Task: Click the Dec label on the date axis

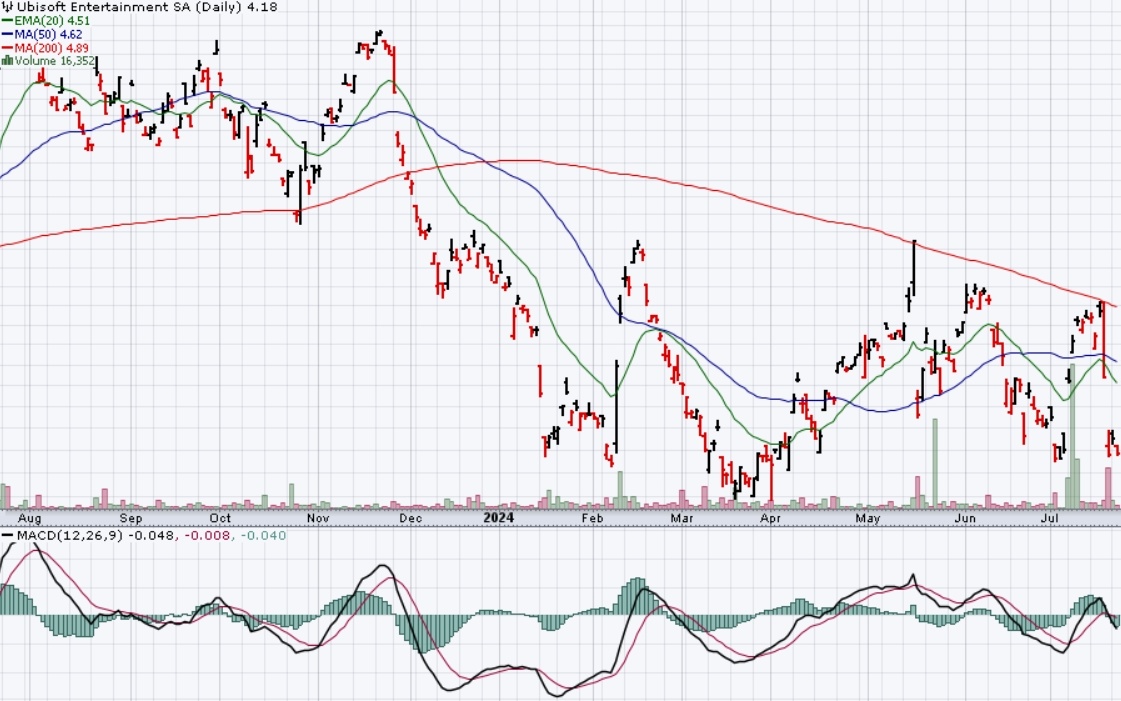Action: tap(410, 518)
